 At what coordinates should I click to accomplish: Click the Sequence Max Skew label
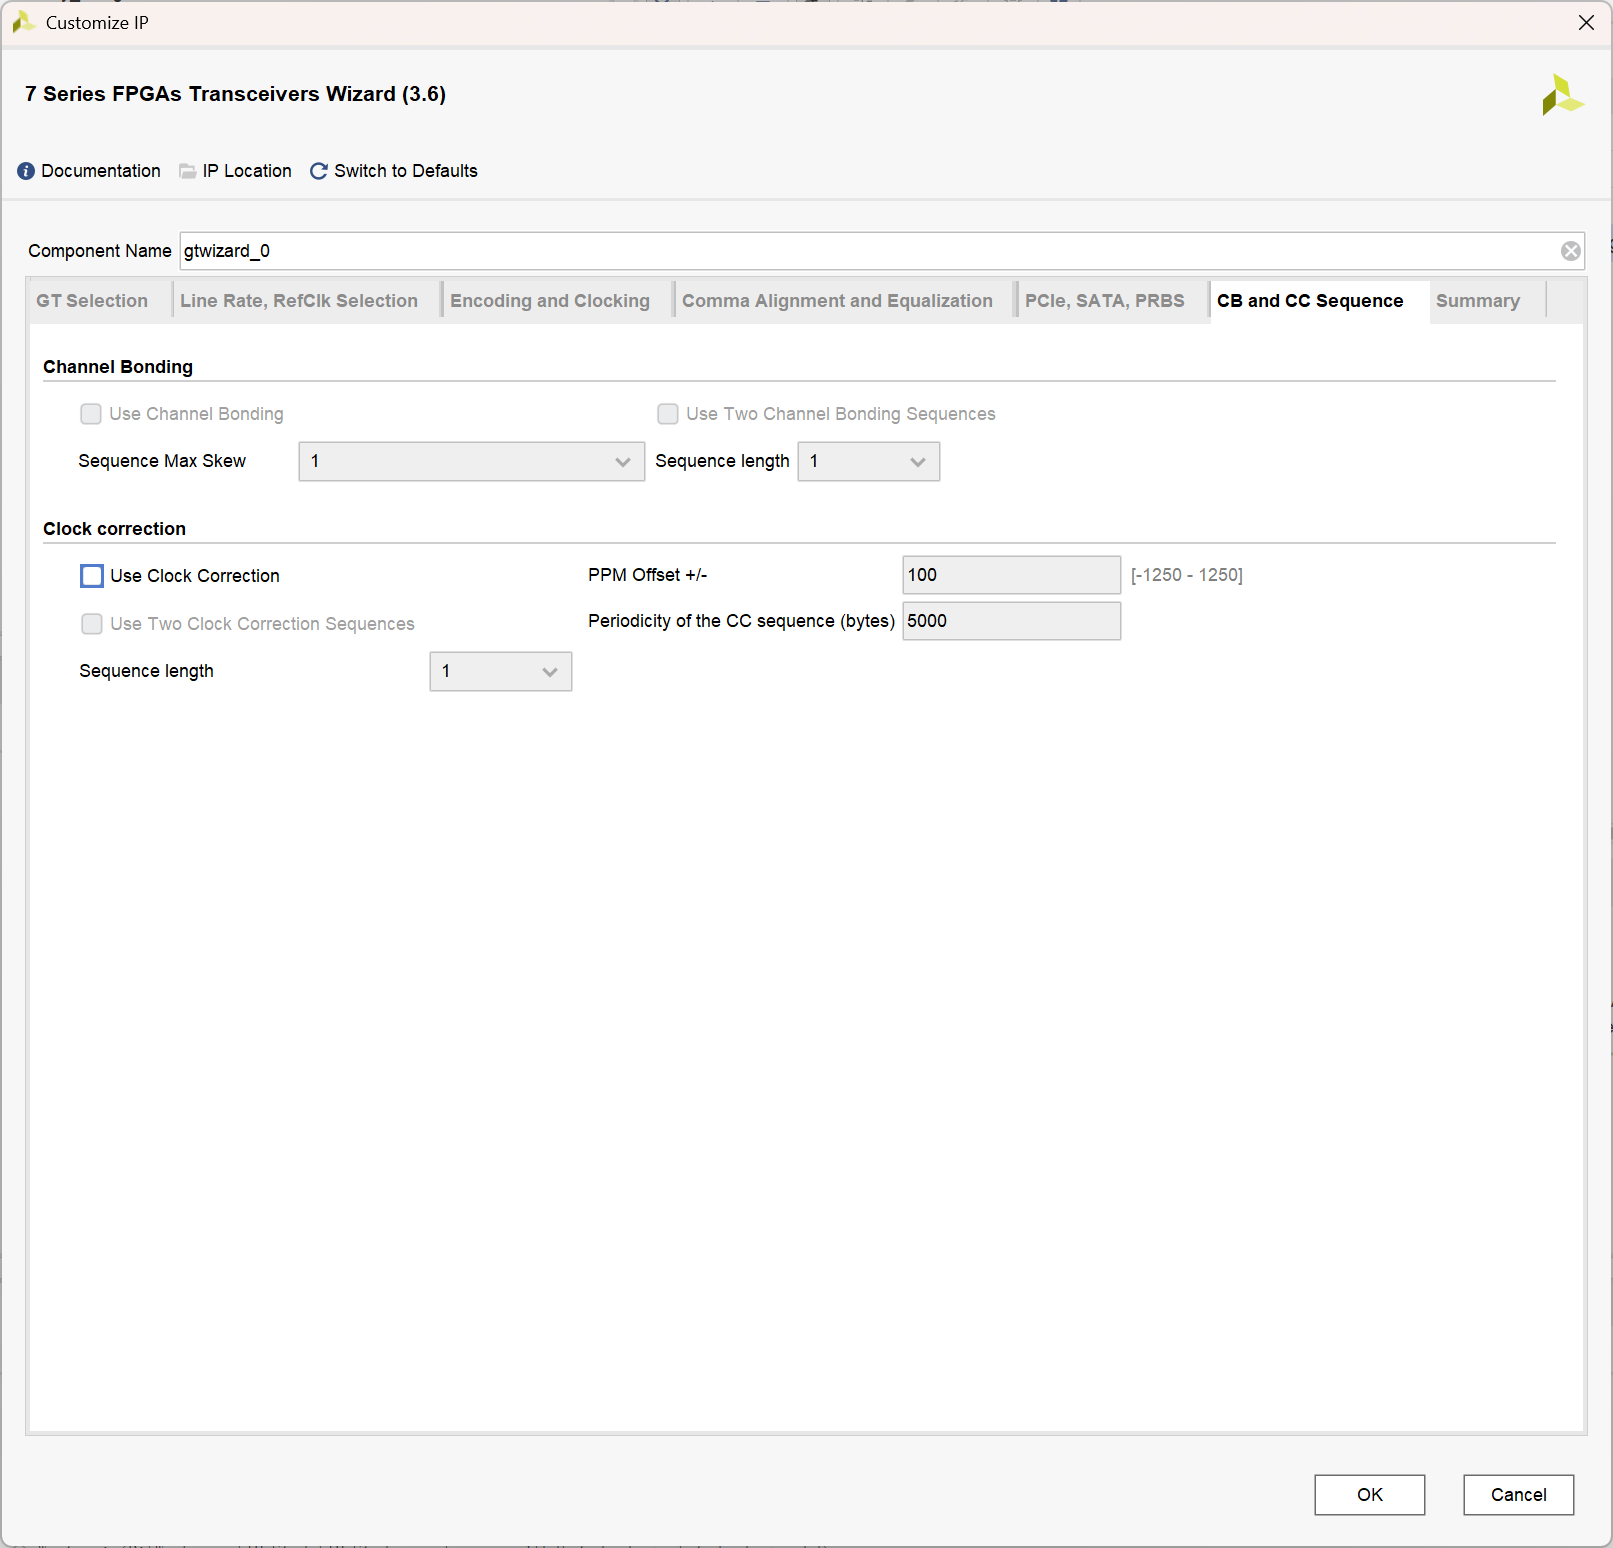coord(162,461)
